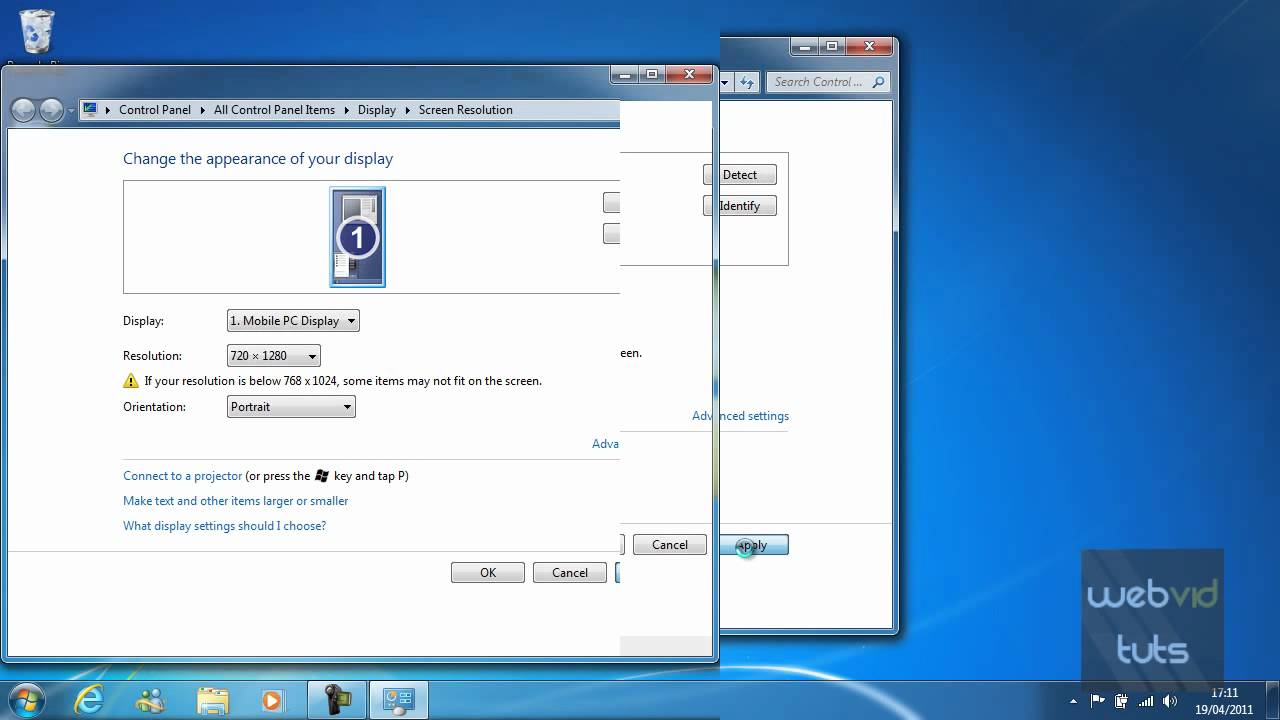
Task: Click the 'Orientation:' label
Action: click(154, 407)
